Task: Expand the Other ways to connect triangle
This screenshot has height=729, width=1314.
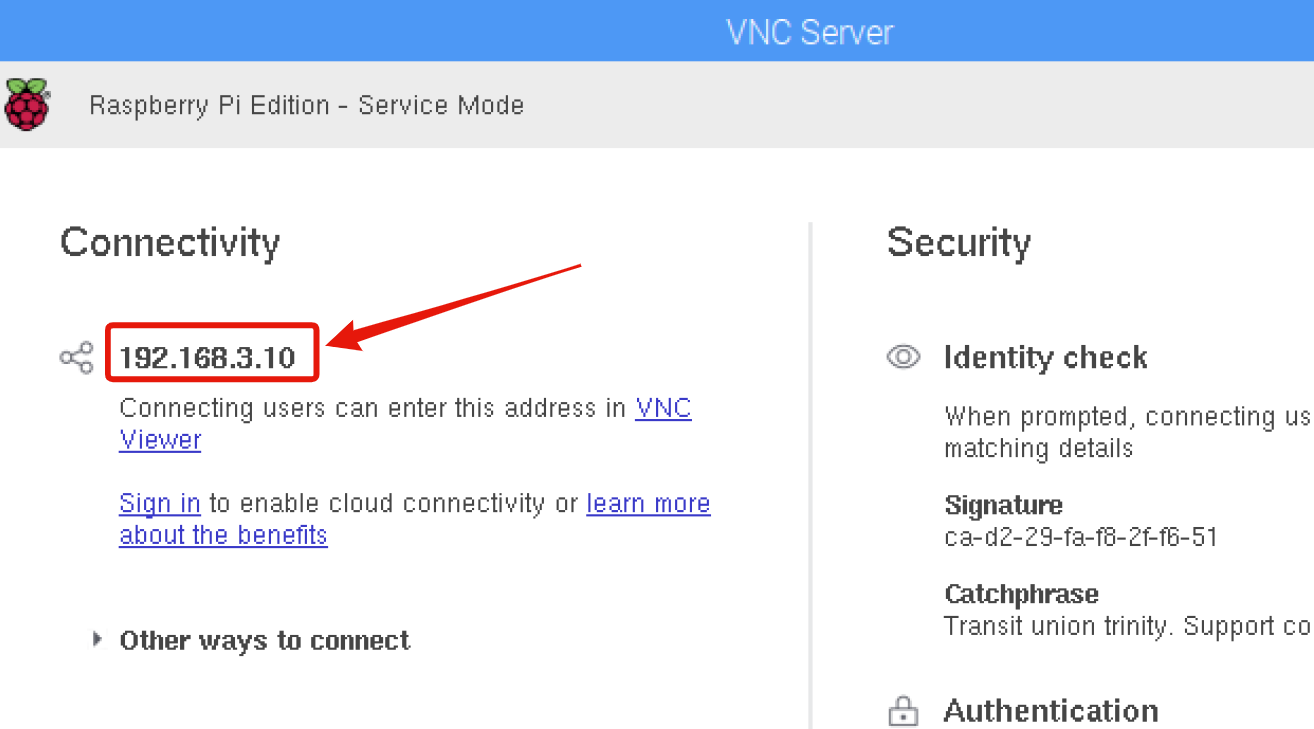Action: click(x=97, y=639)
